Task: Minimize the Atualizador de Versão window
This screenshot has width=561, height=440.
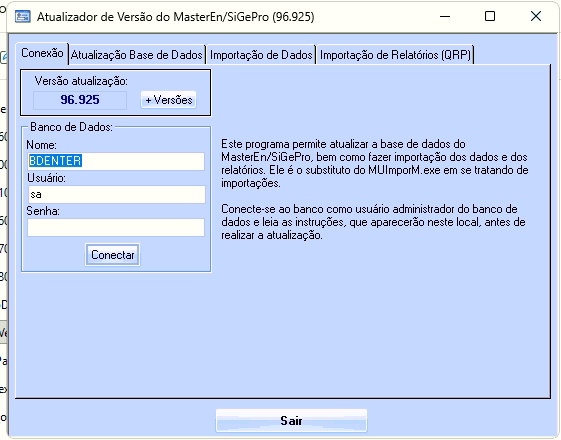Action: coord(445,16)
